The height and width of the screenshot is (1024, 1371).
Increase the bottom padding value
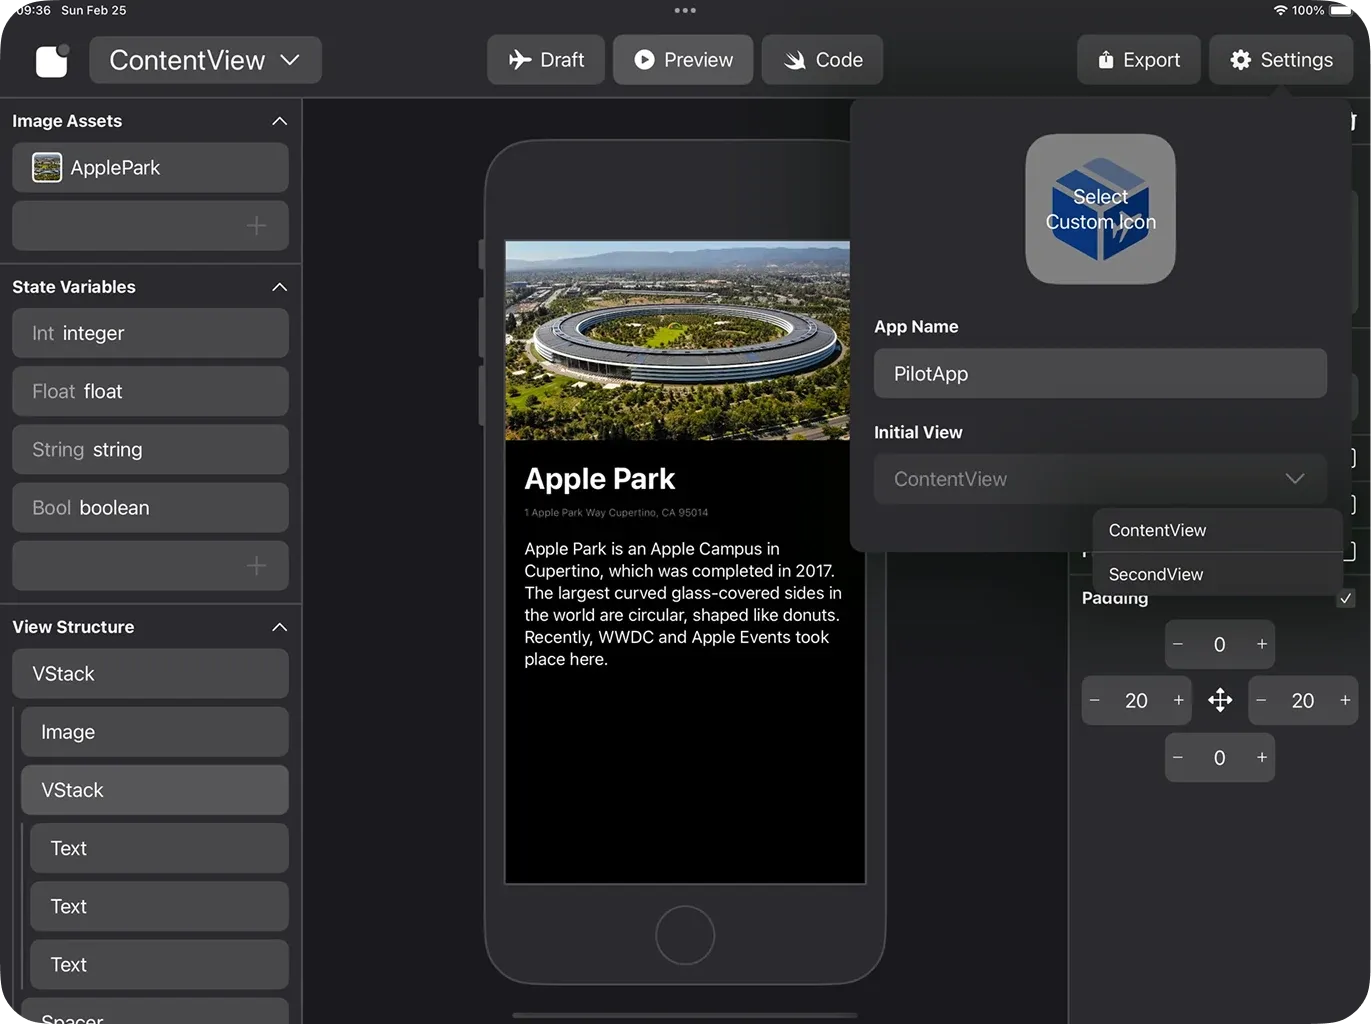1262,757
